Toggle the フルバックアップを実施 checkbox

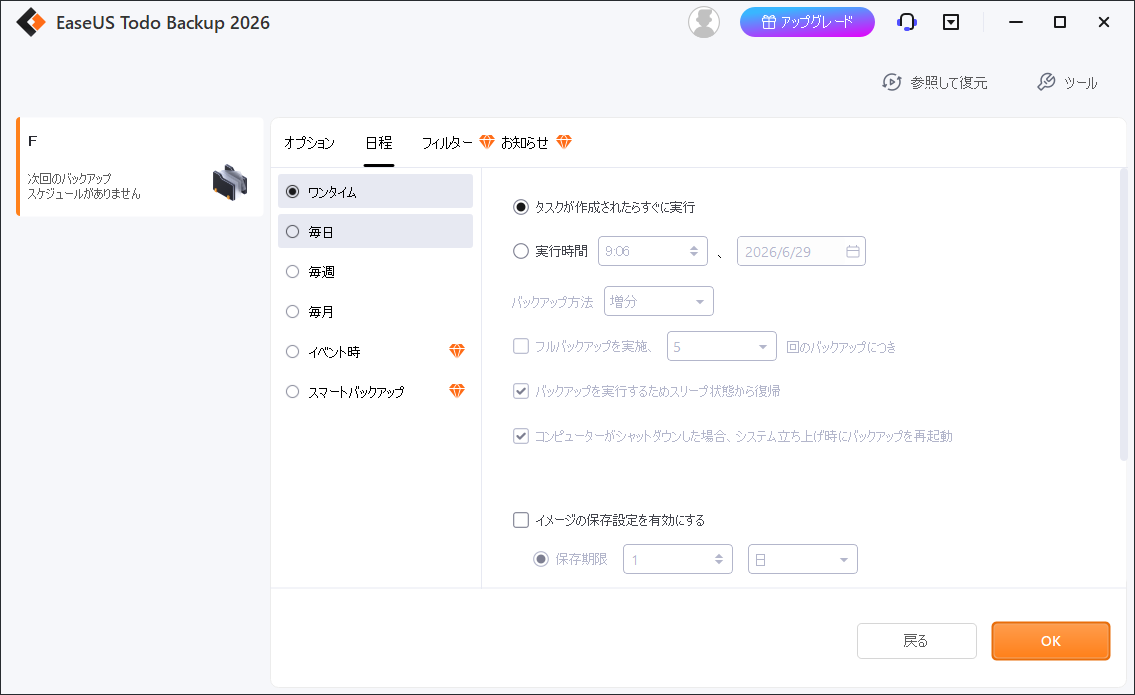(x=520, y=346)
